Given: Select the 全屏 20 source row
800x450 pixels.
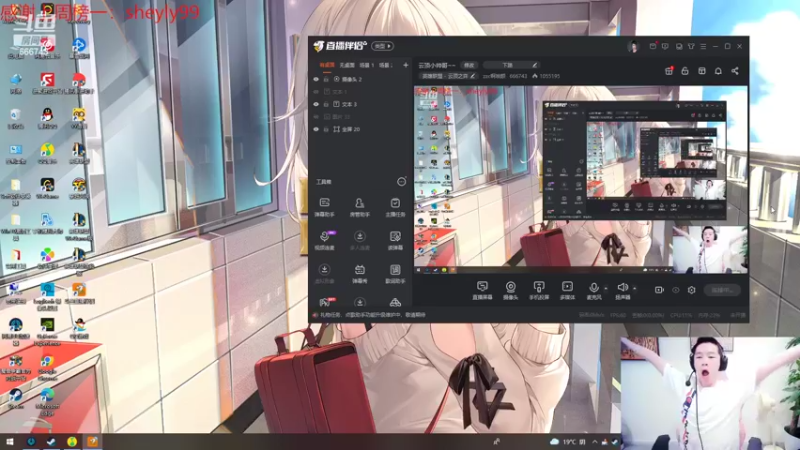Looking at the screenshot, I should (x=360, y=129).
